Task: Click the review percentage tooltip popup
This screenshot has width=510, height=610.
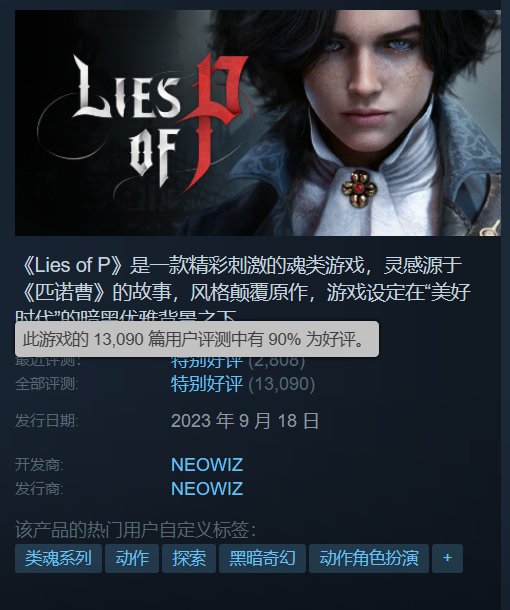Action: click(x=197, y=339)
